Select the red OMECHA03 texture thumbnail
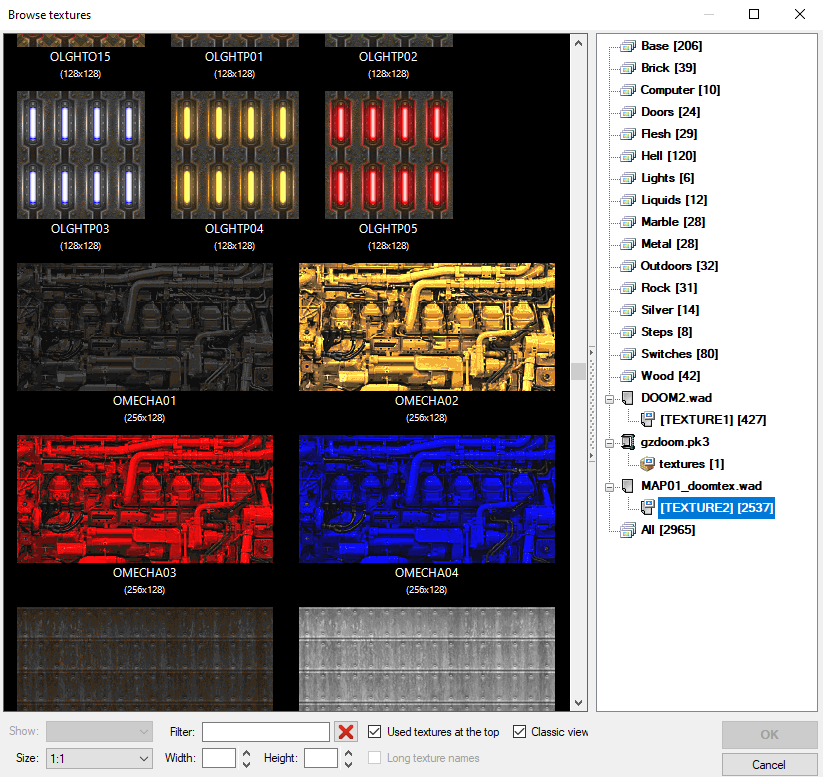Viewport: 823px width, 777px height. (145, 499)
